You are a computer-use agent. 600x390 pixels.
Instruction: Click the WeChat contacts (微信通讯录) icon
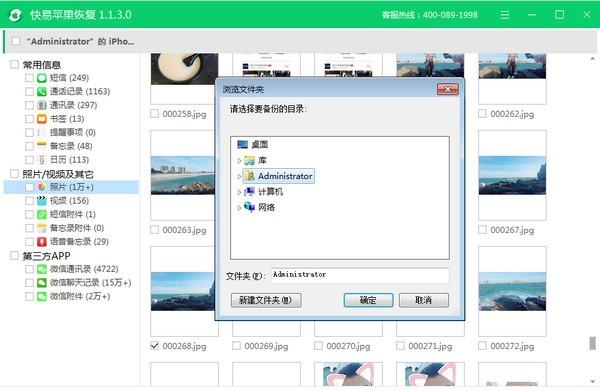pos(42,269)
